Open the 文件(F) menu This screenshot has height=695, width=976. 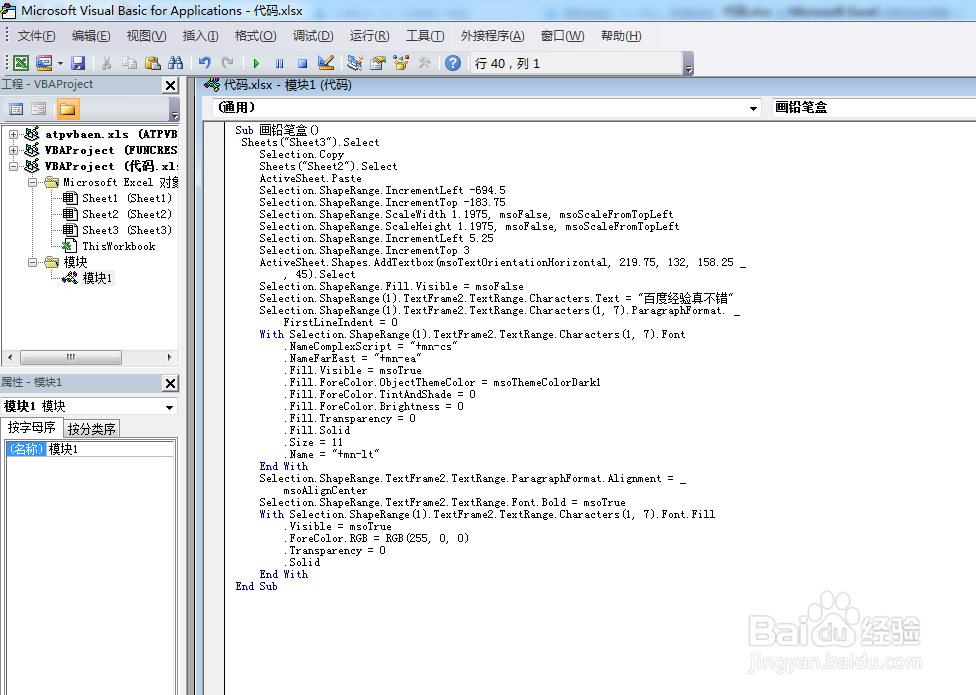36,36
